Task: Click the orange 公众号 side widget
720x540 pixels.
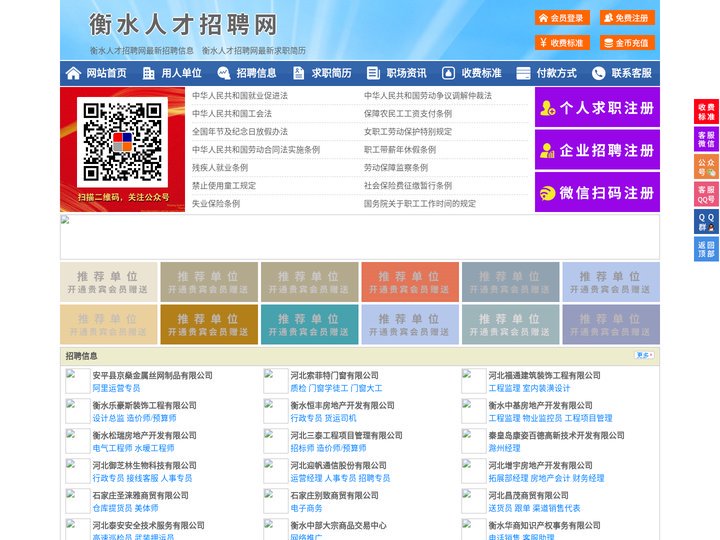Action: coord(706,167)
